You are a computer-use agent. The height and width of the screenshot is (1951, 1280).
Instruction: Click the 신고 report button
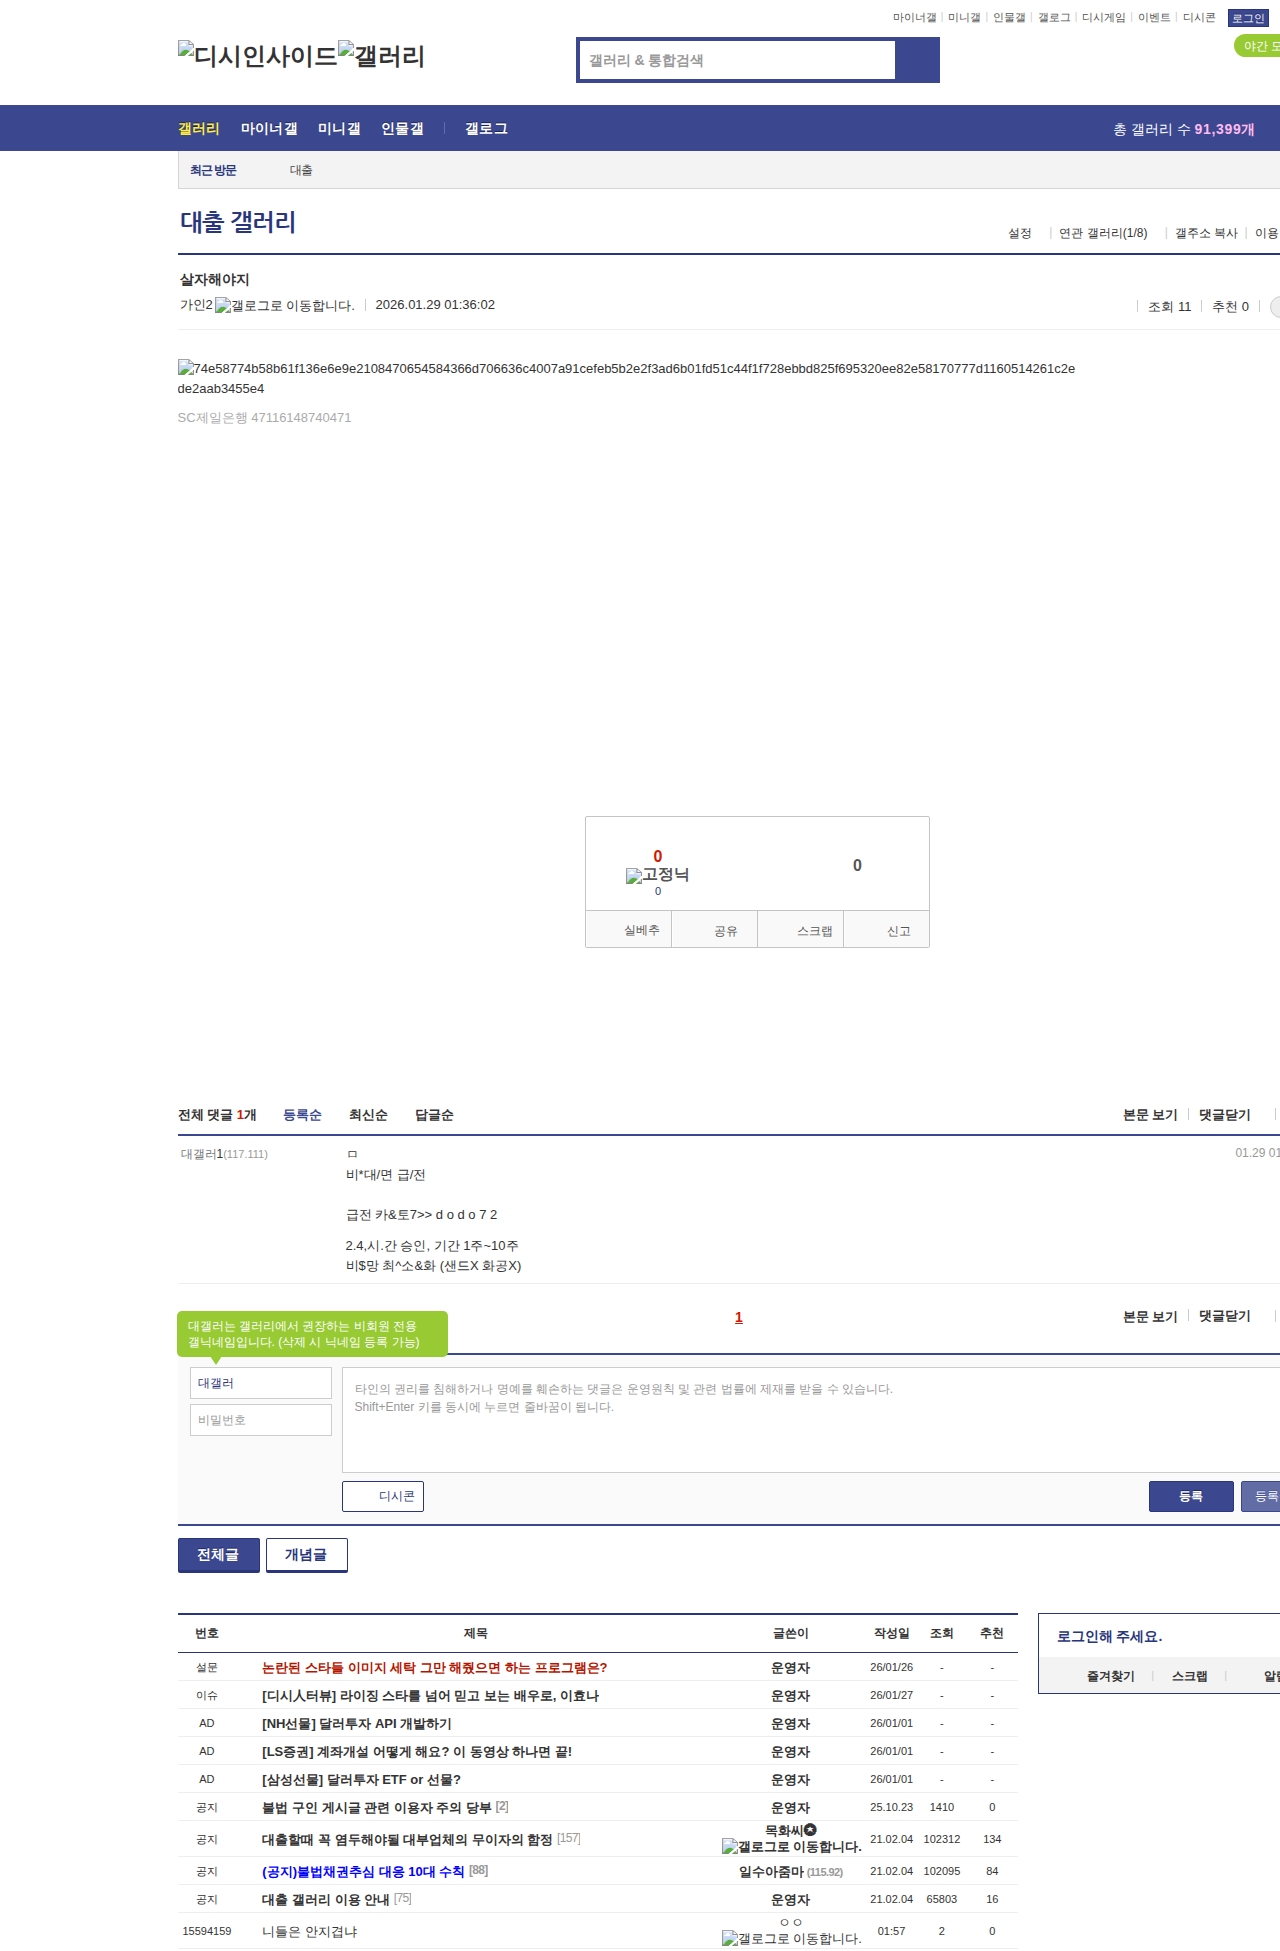coord(887,929)
